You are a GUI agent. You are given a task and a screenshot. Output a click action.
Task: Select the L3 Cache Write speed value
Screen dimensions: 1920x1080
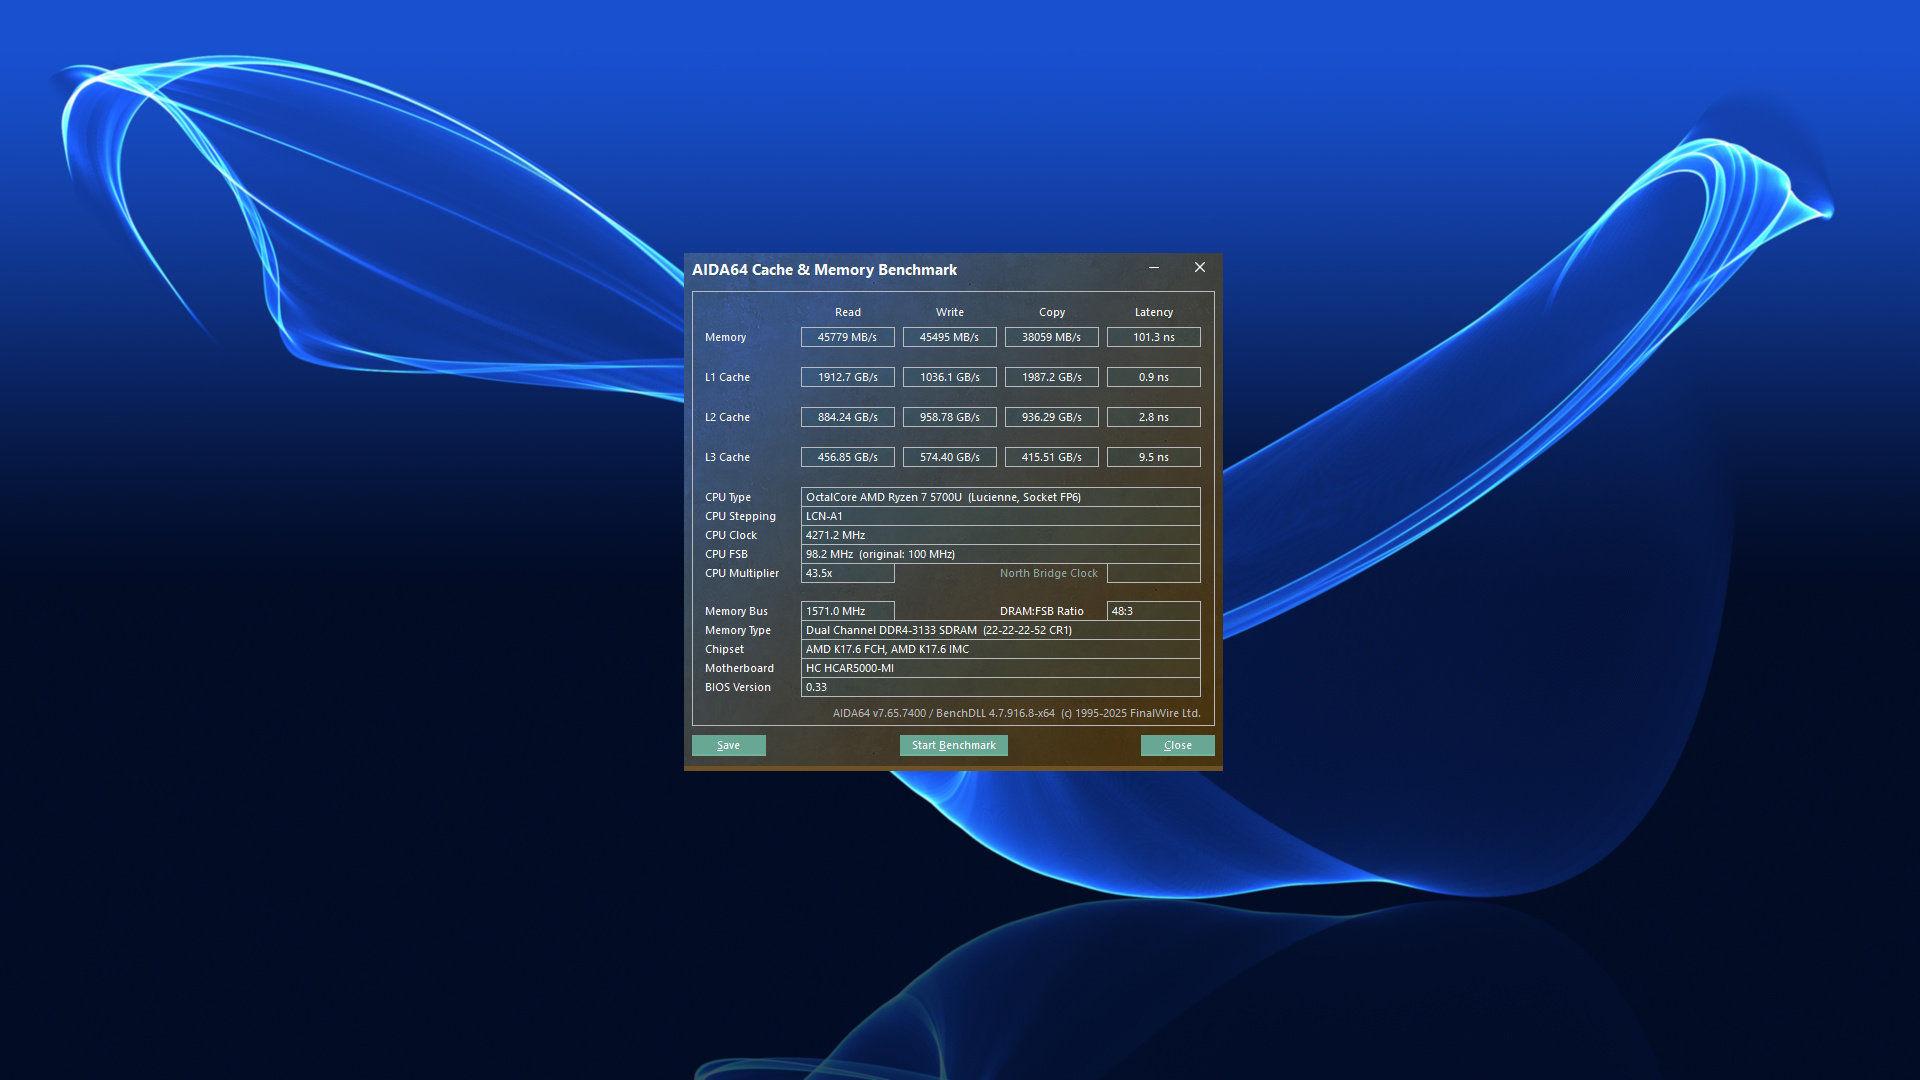point(949,457)
